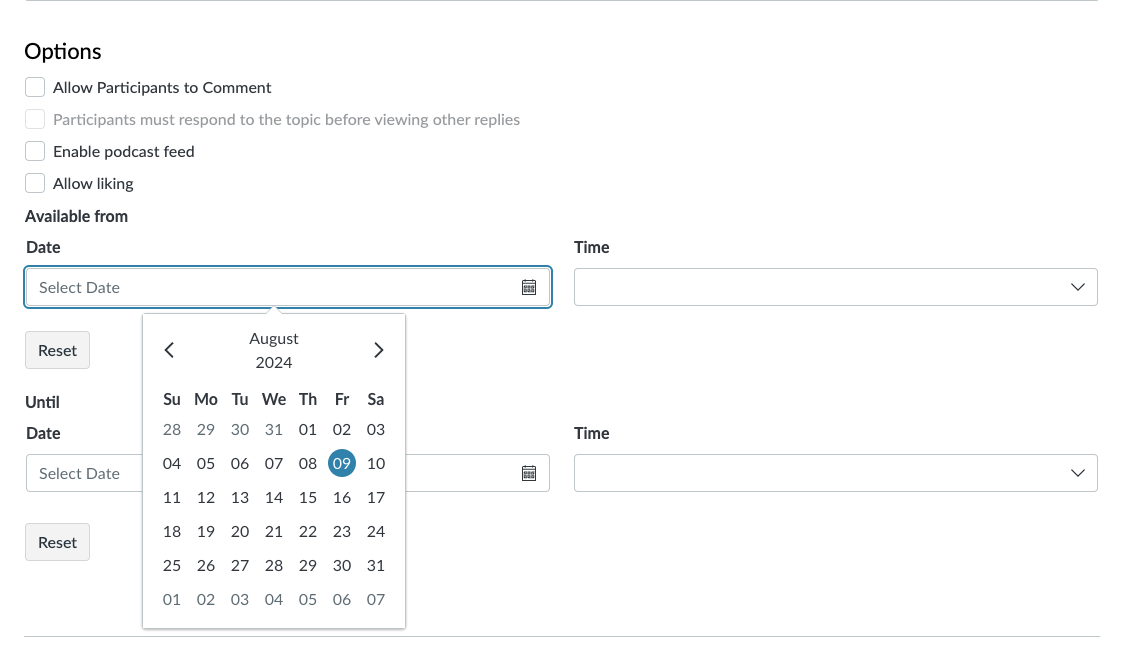Check Allow Participants to Comment
Screen dimensions: 1137x666
click(x=35, y=87)
